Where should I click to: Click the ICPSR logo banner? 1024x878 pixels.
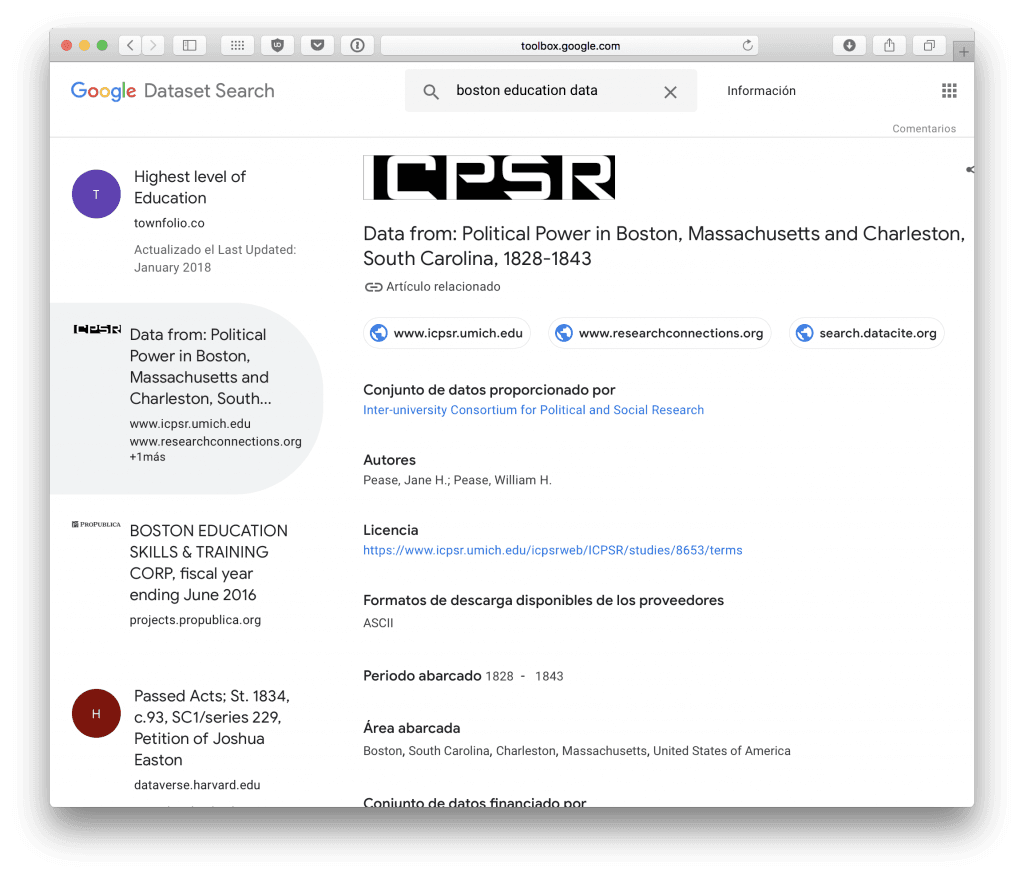(x=489, y=177)
